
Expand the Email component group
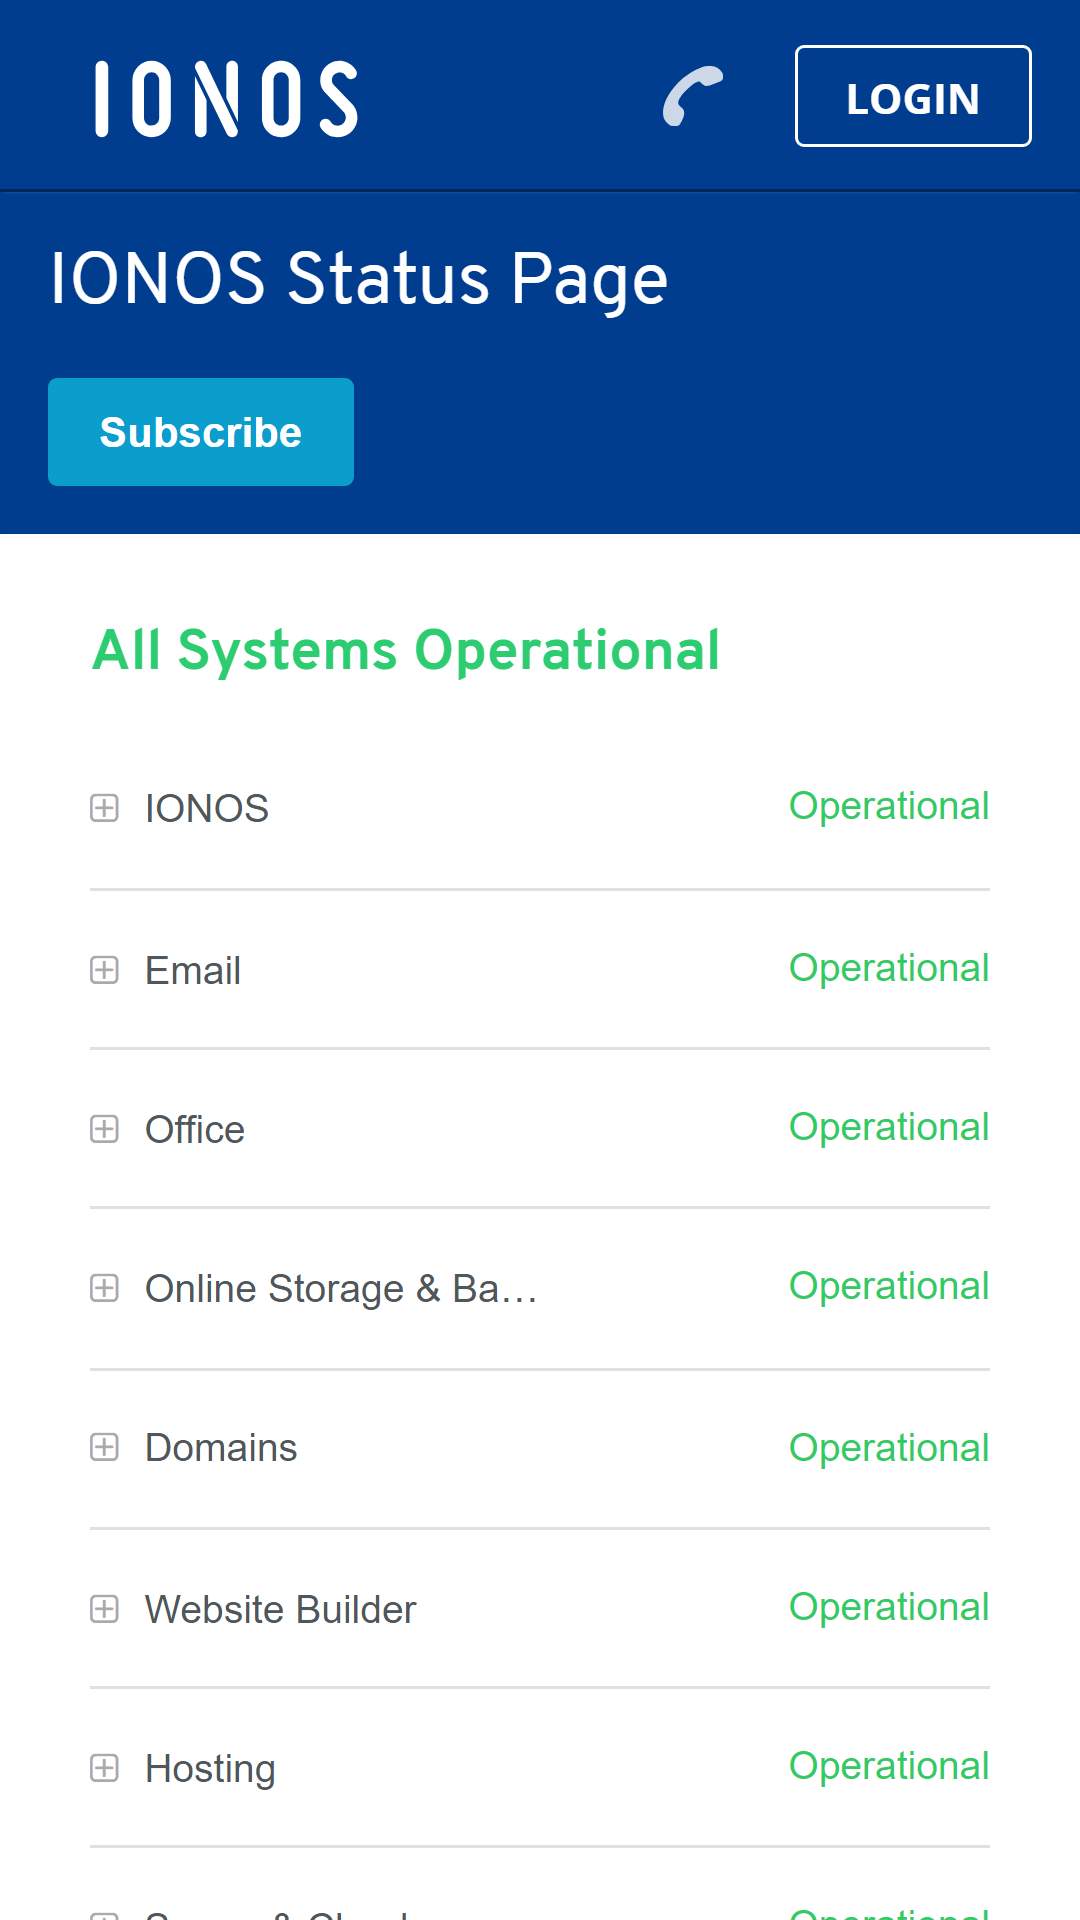104,970
